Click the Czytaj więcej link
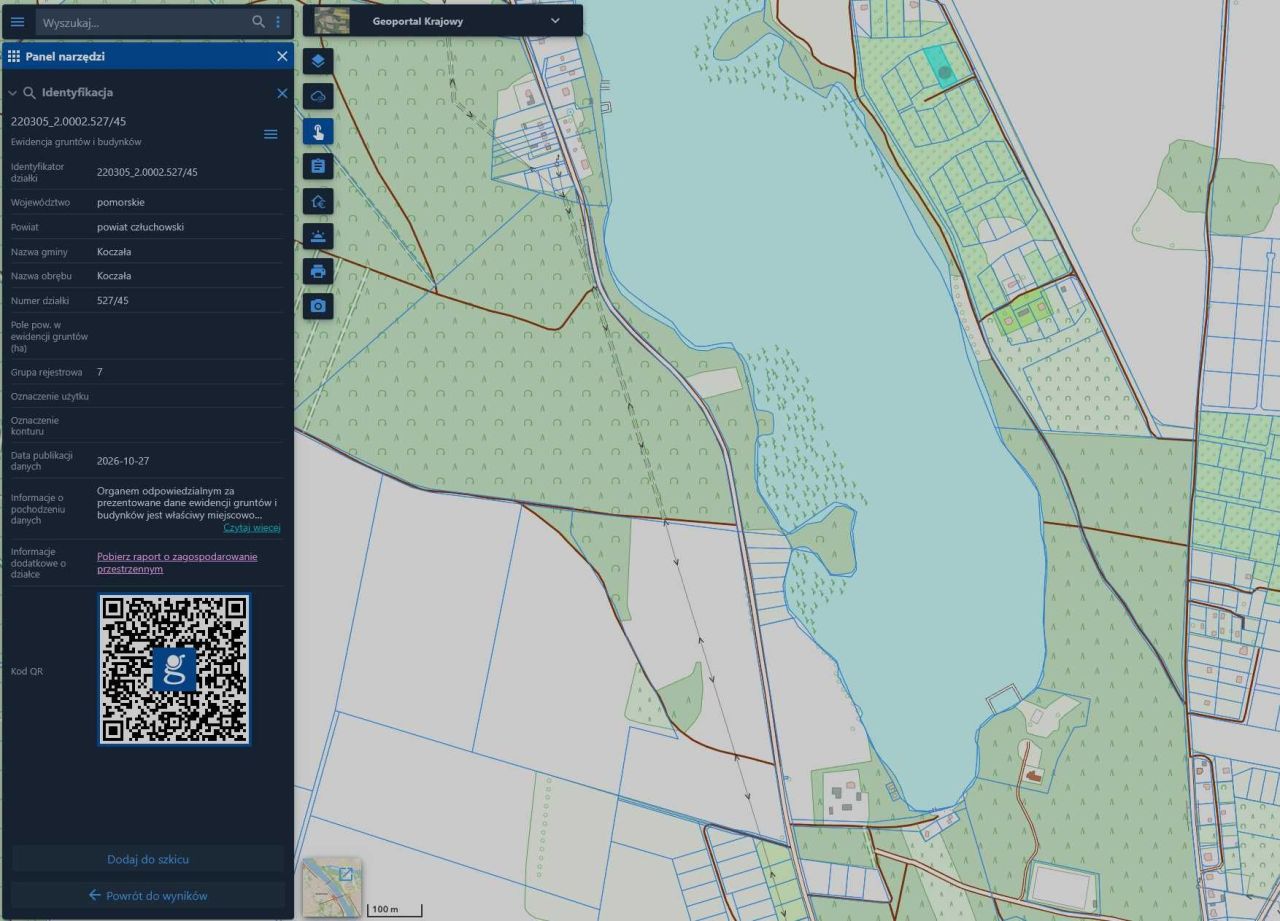This screenshot has width=1280, height=921. click(252, 528)
